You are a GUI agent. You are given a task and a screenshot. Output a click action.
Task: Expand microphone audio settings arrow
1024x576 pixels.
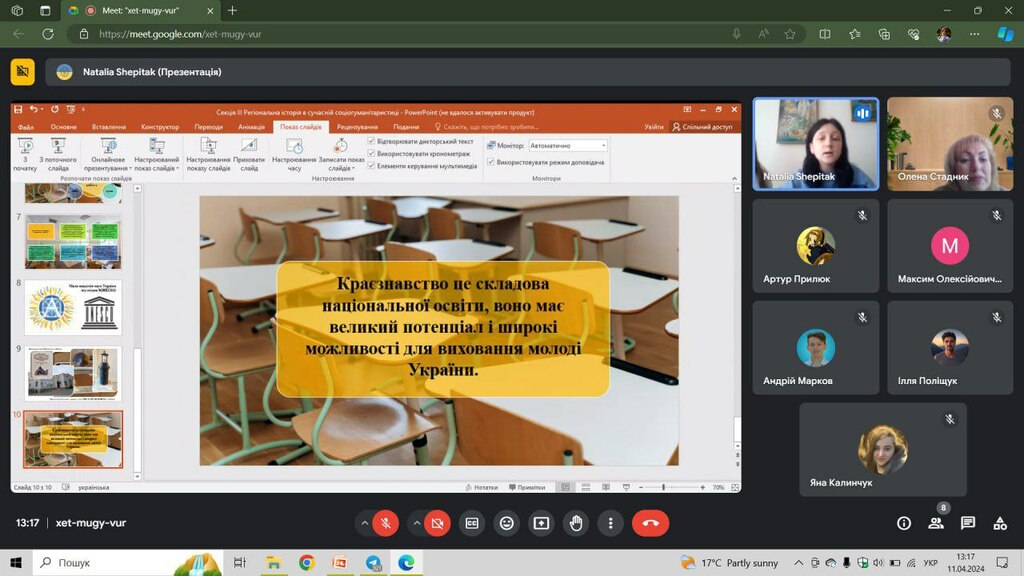365,523
